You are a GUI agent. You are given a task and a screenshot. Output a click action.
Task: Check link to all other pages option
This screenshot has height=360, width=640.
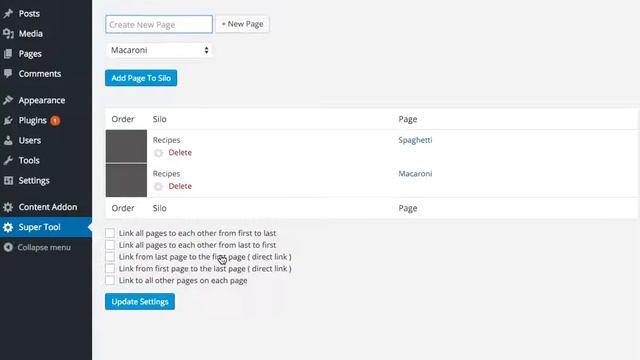point(110,280)
